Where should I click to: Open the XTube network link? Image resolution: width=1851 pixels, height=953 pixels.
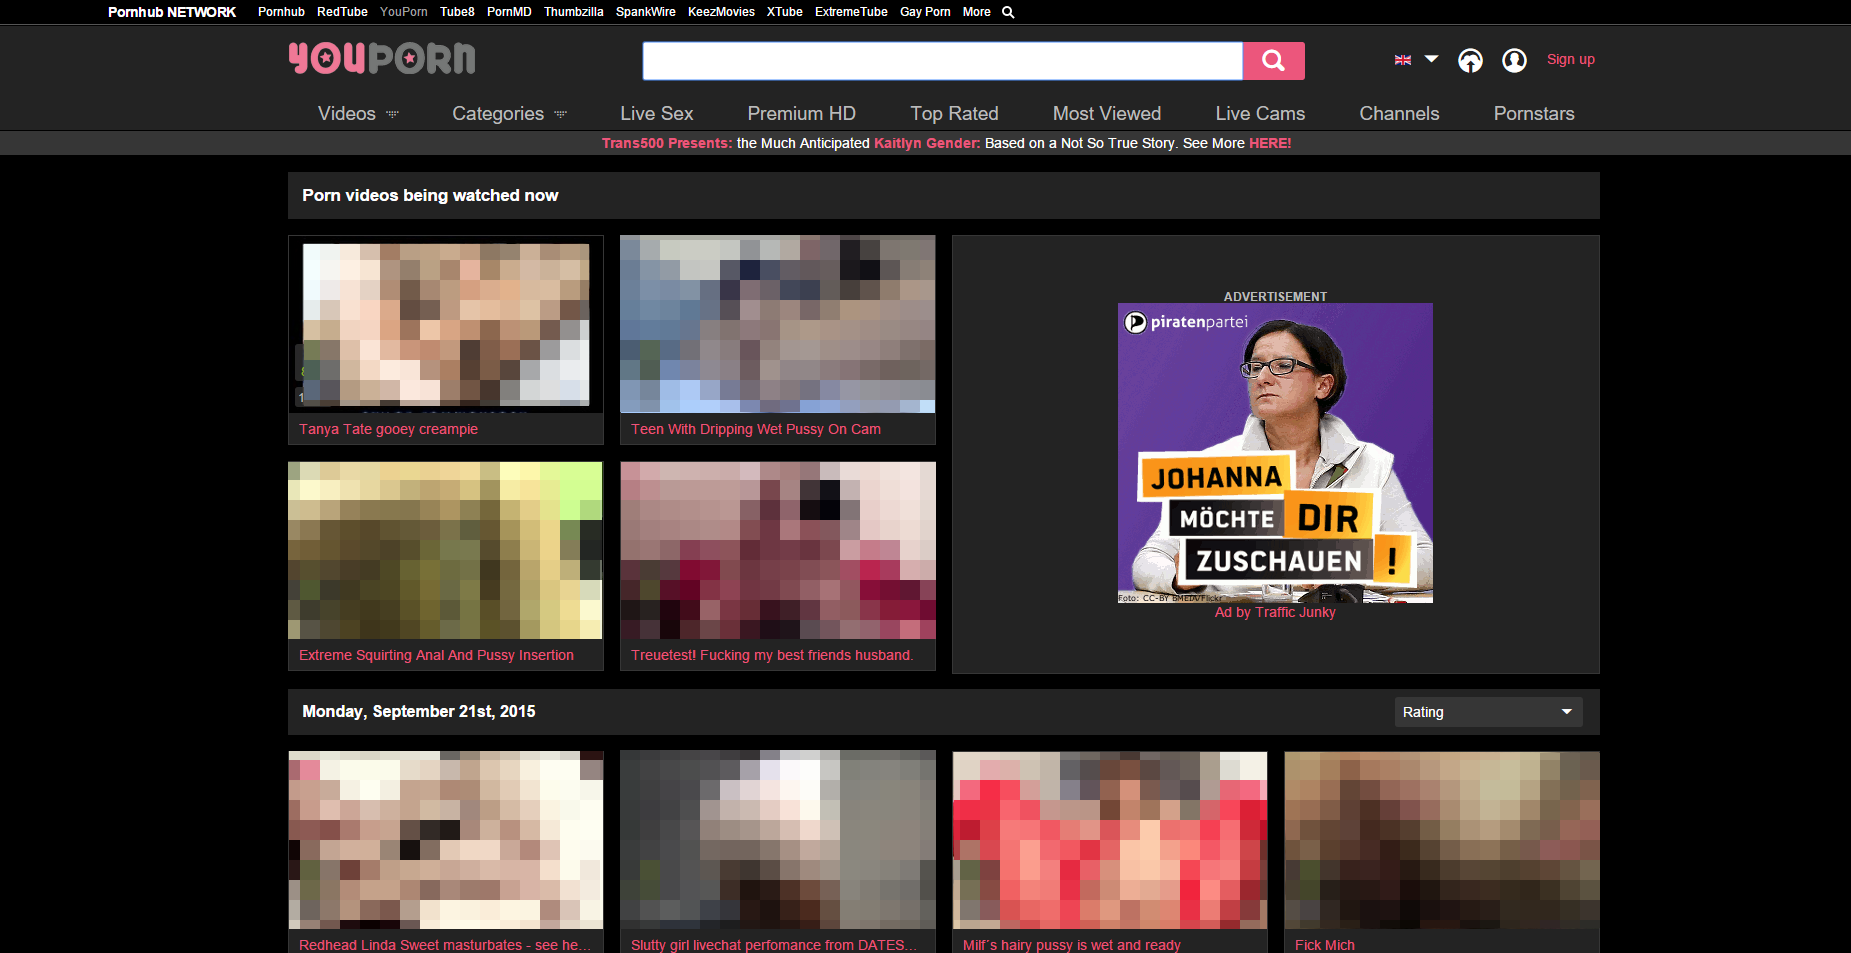[x=784, y=12]
